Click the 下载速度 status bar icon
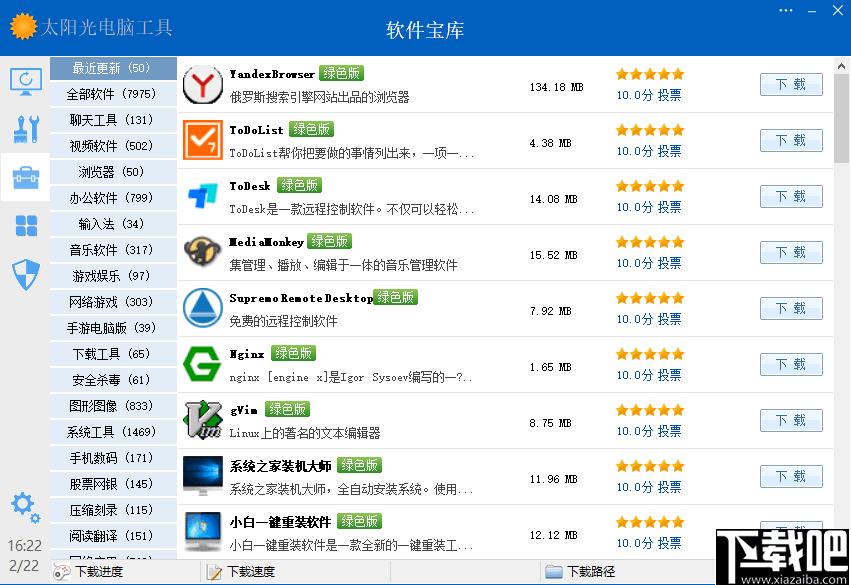 (215, 571)
